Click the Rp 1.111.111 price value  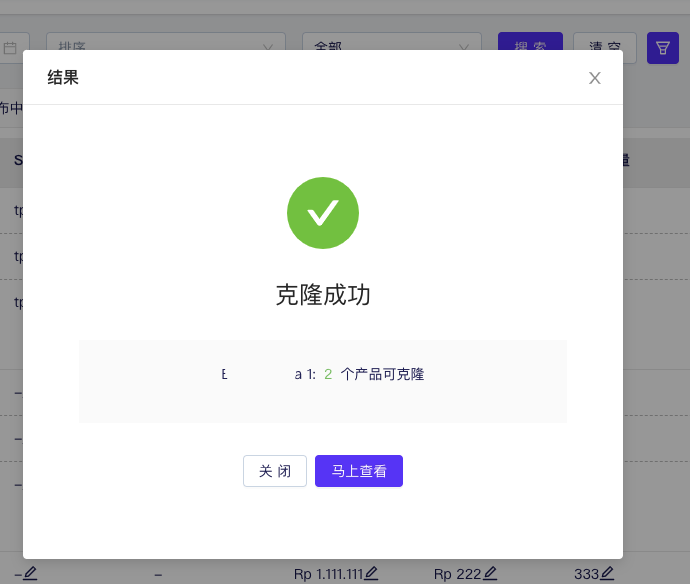coord(327,574)
